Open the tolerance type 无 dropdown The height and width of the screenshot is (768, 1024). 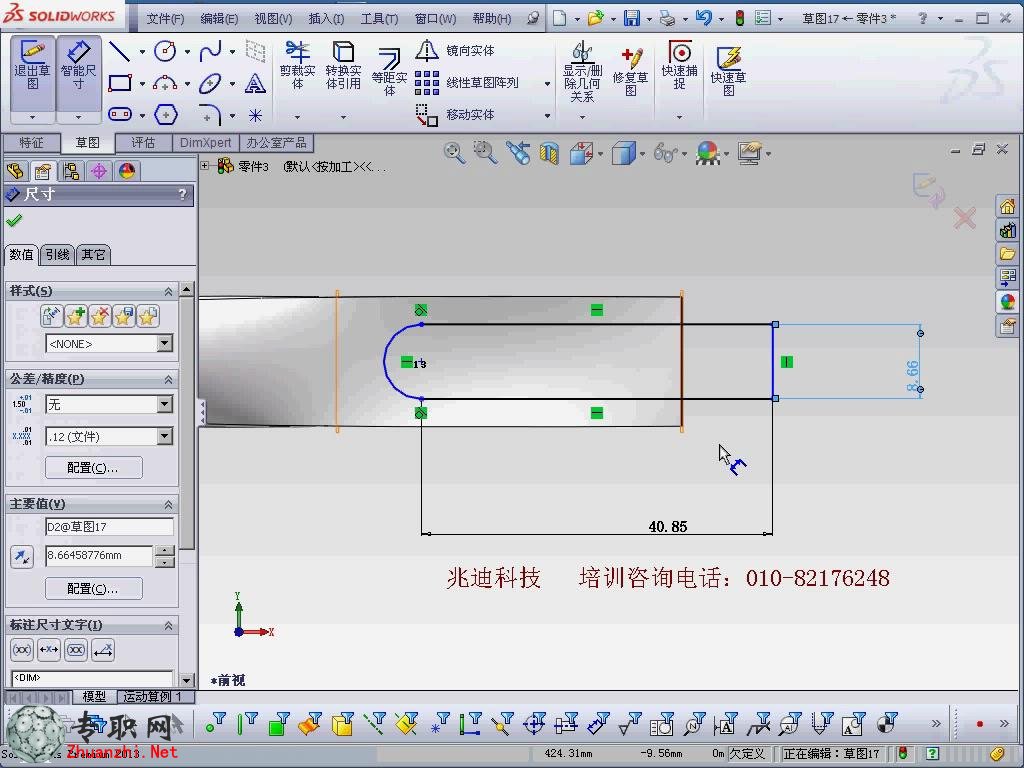pyautogui.click(x=165, y=405)
